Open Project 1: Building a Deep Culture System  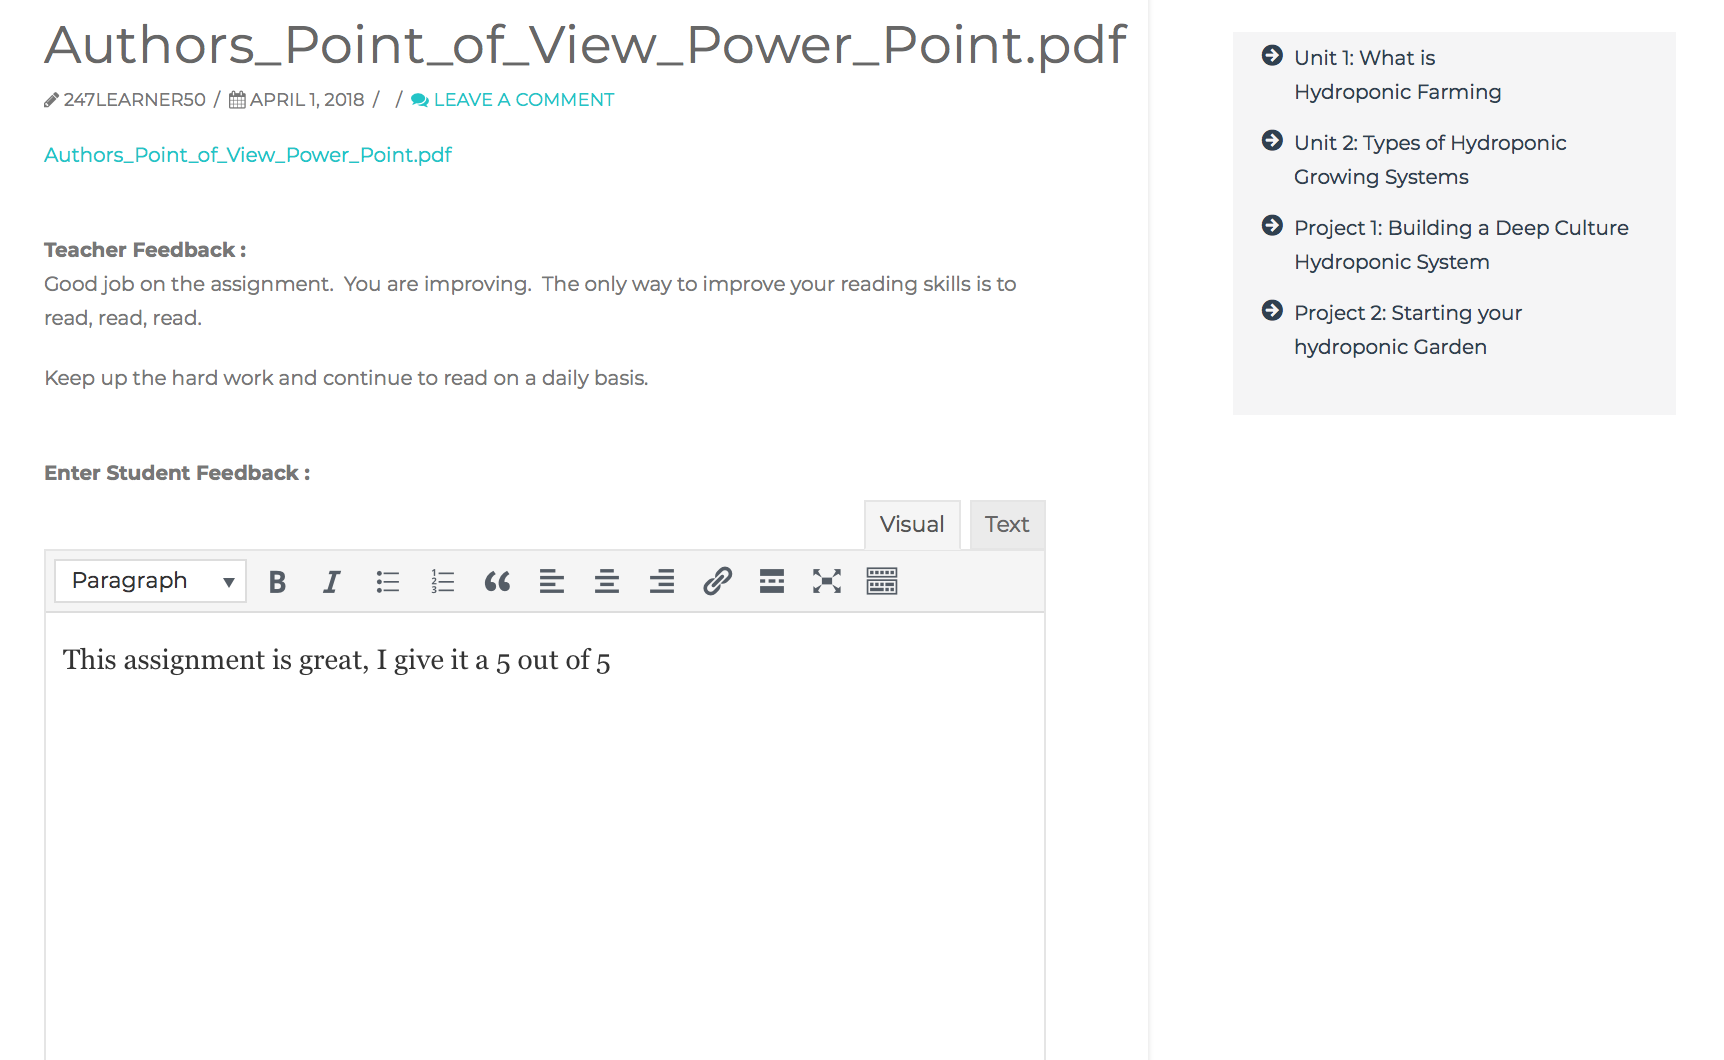1461,245
